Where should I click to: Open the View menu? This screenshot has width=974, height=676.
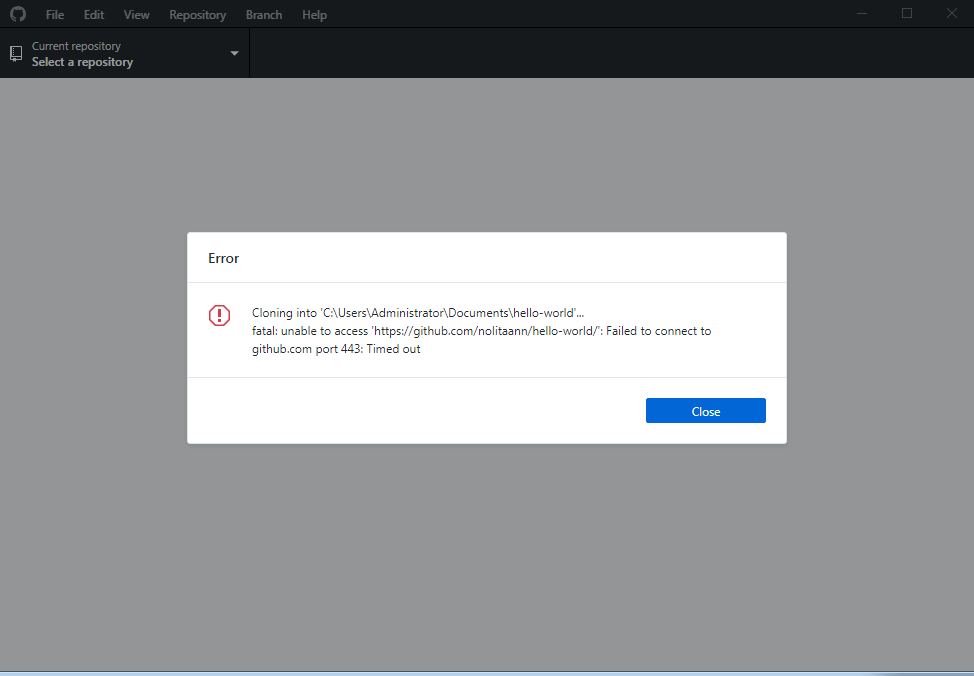(136, 14)
